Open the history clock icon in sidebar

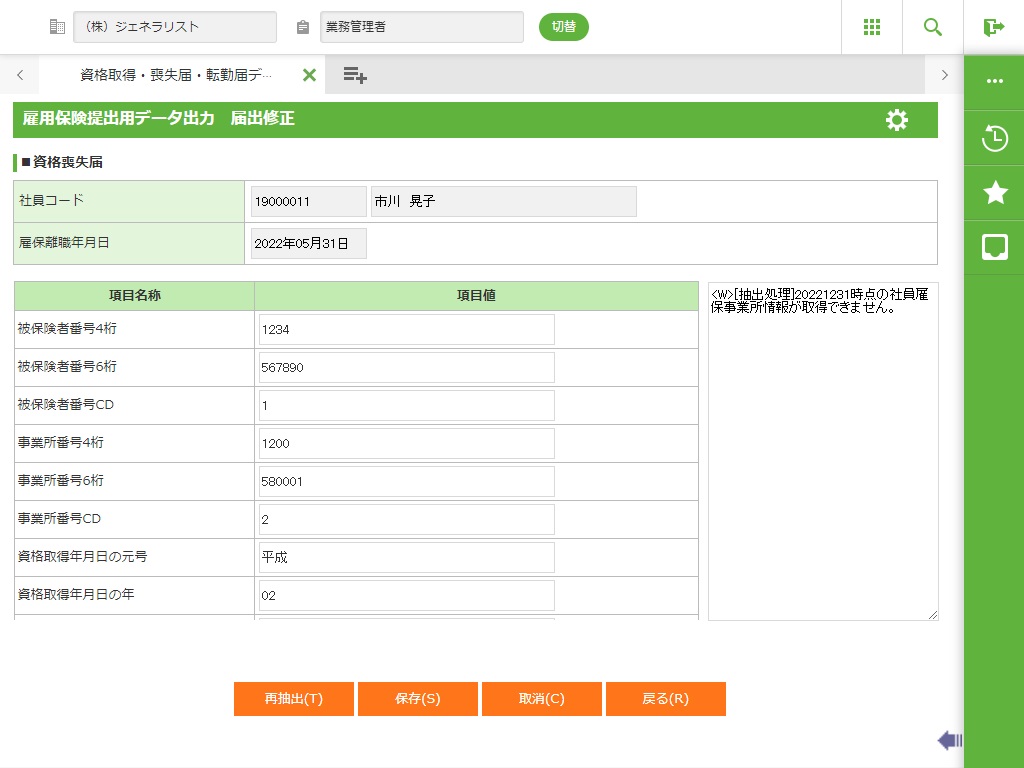coord(994,138)
